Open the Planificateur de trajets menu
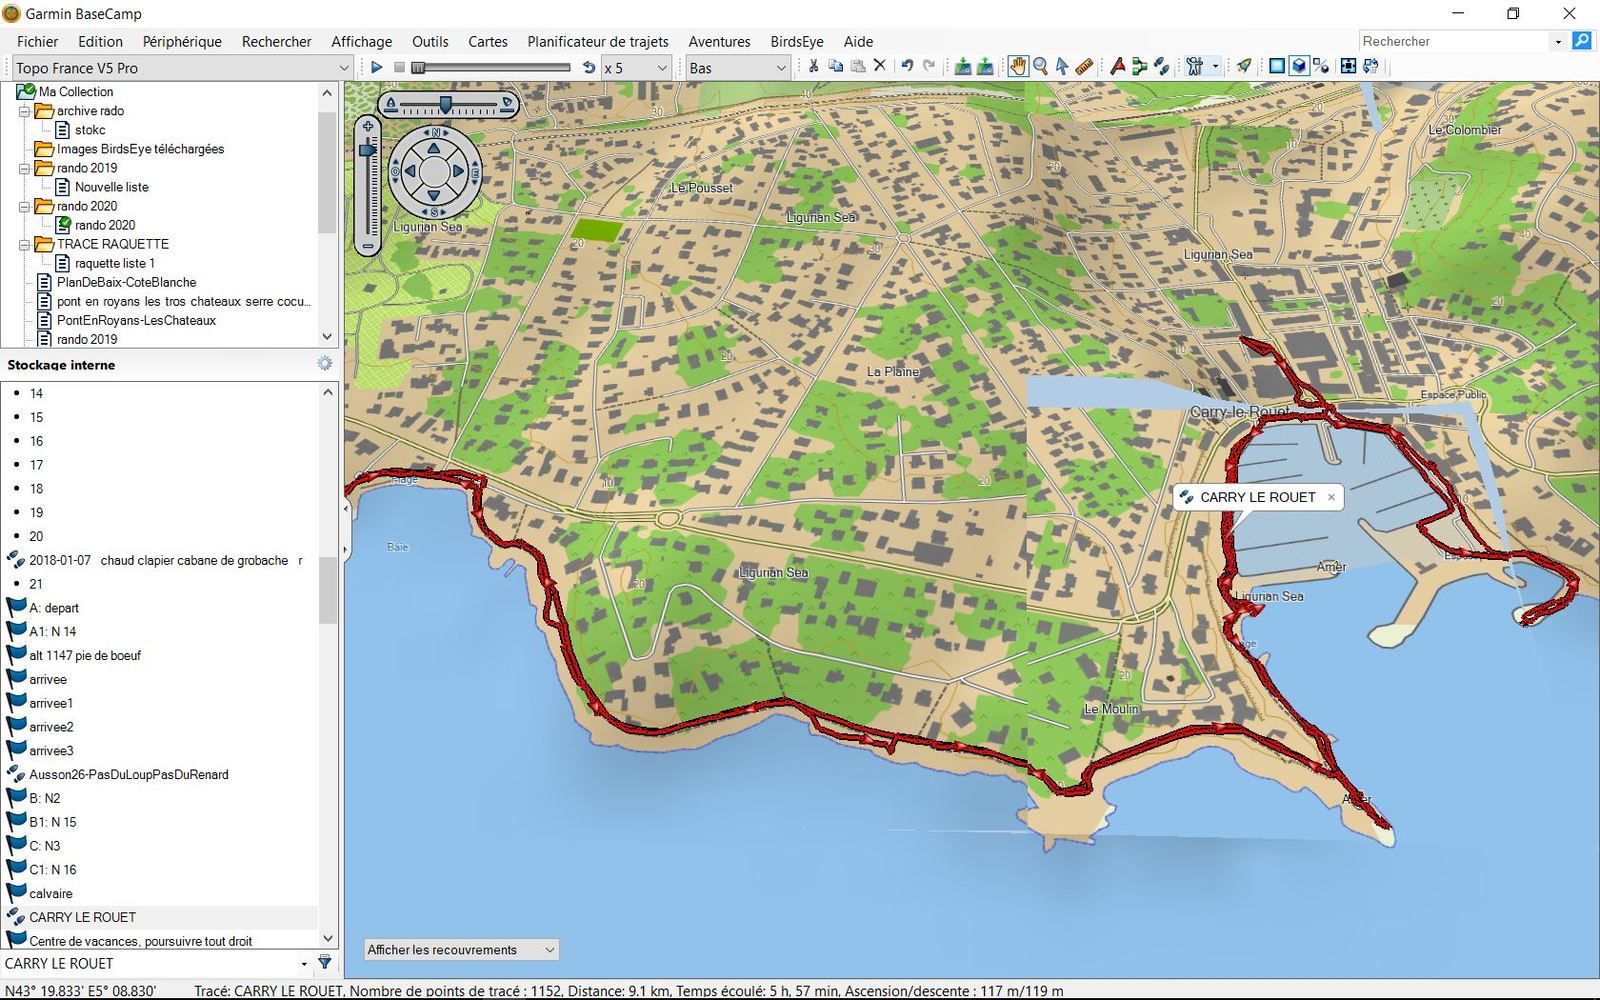The width and height of the screenshot is (1600, 1000). pos(598,41)
